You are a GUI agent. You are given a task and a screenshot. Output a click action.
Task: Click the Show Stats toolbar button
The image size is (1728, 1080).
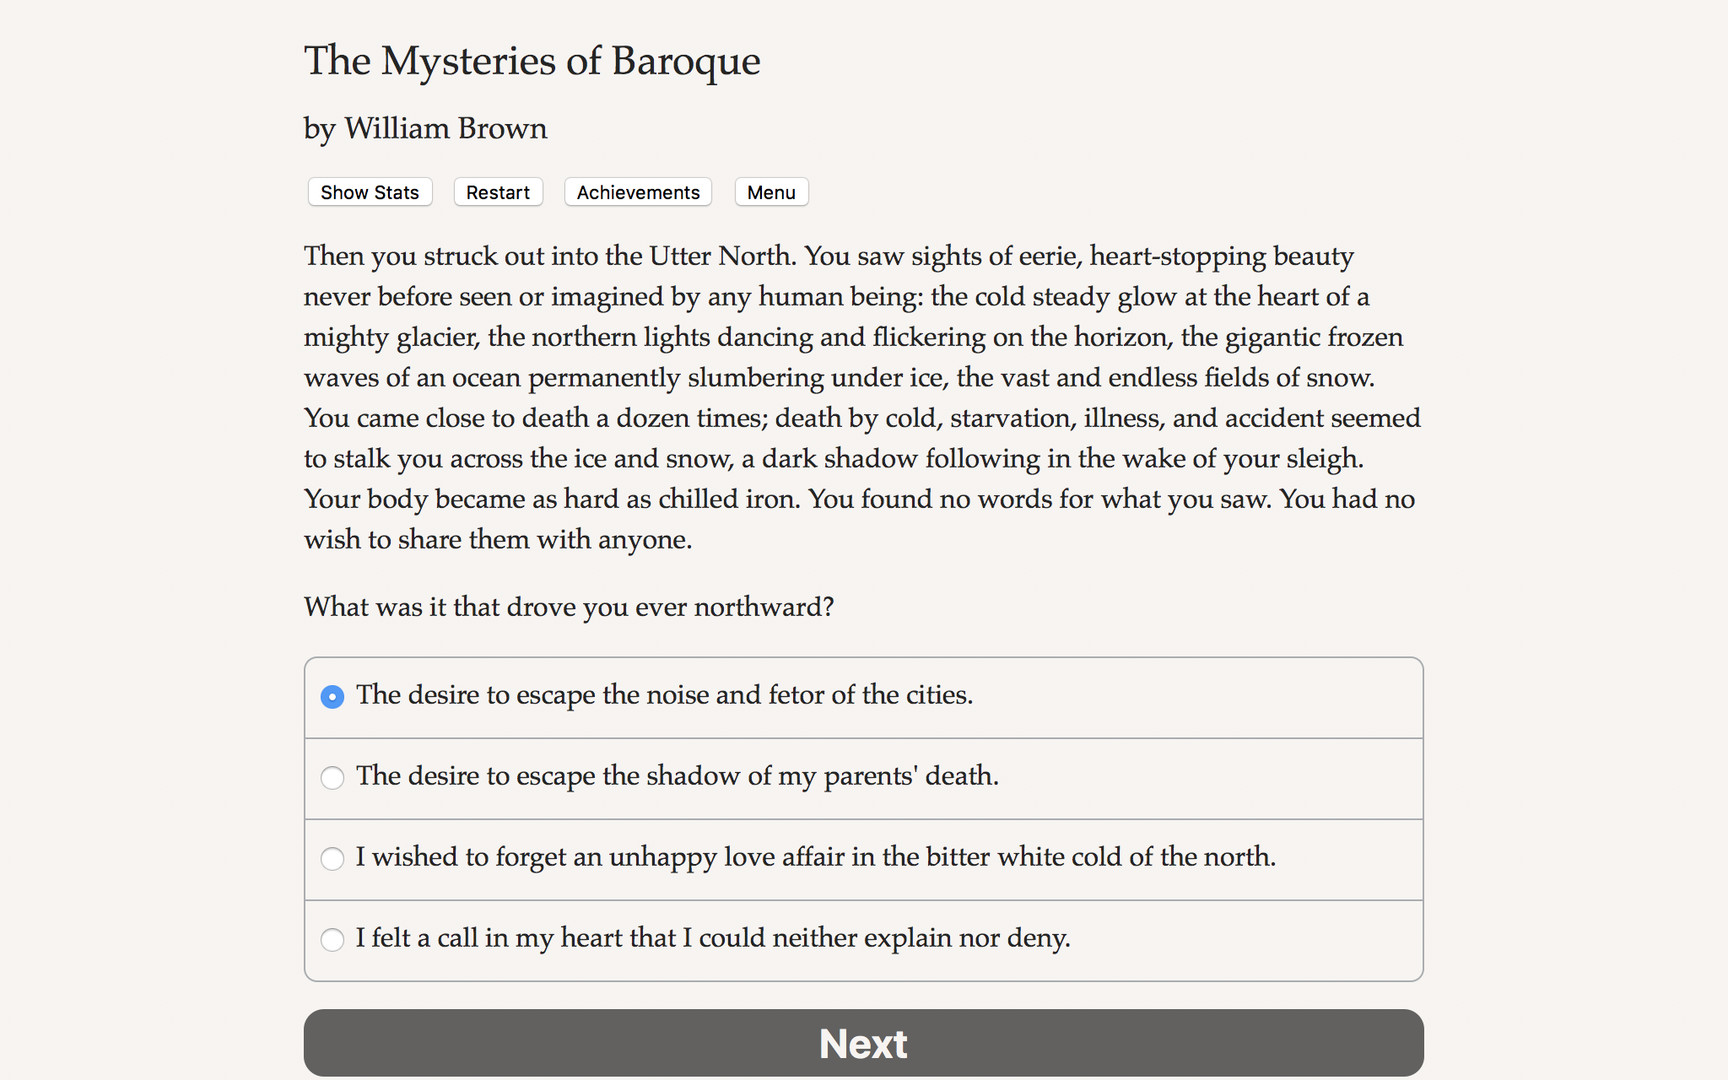point(369,192)
